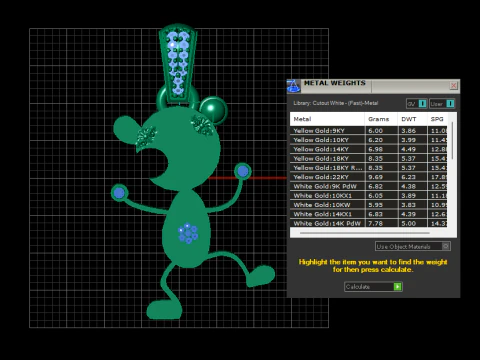Click the 6.98 grams value
This screenshot has width=480, height=360.
click(x=375, y=149)
